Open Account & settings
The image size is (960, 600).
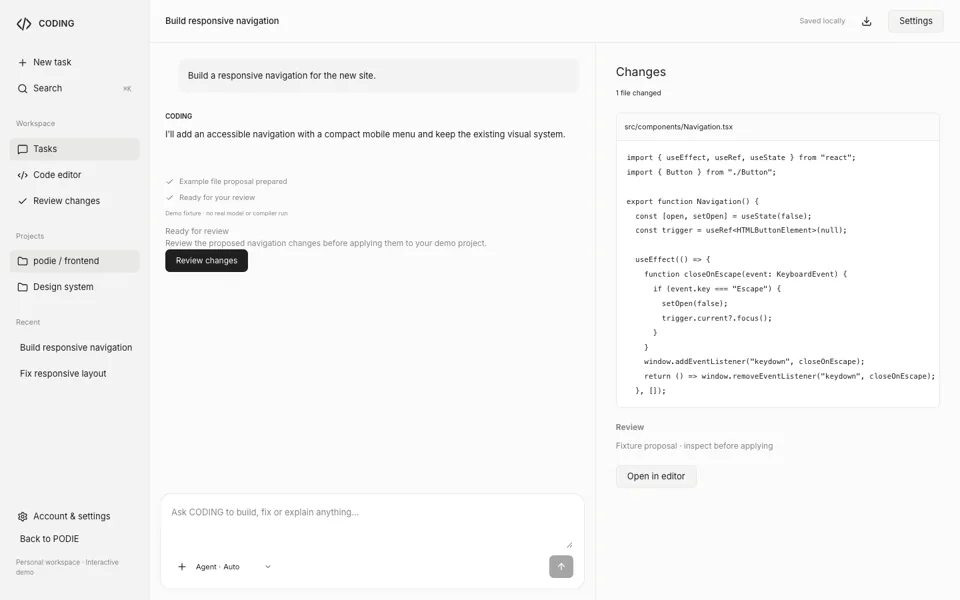pyautogui.click(x=75, y=517)
